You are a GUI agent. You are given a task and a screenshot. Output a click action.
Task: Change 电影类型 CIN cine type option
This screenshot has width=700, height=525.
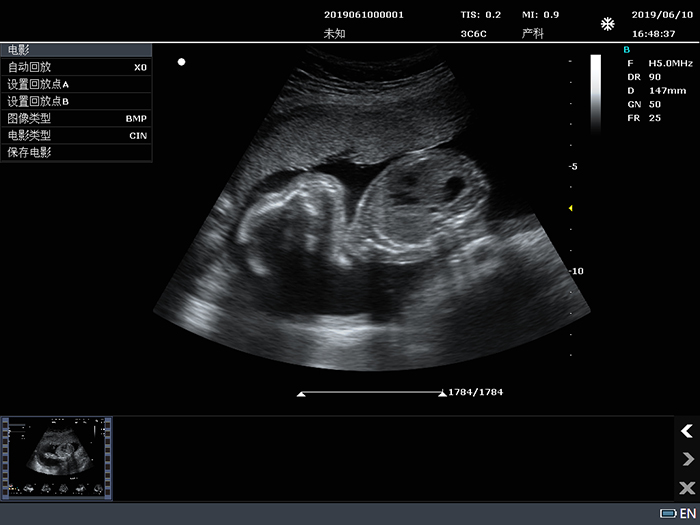(76, 135)
